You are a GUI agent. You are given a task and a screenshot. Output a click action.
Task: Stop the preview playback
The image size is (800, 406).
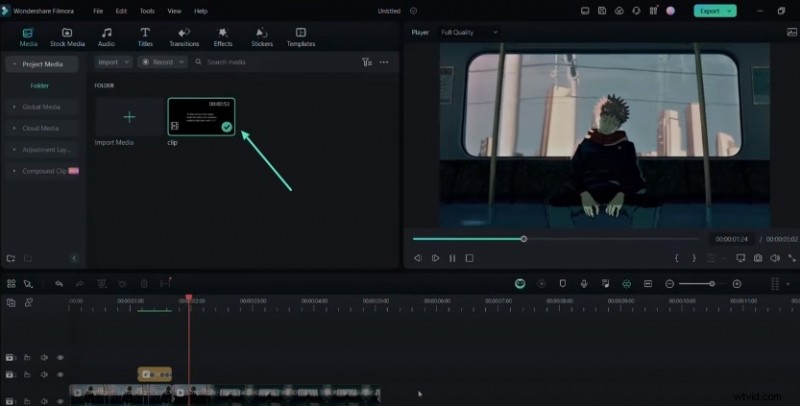pos(469,258)
